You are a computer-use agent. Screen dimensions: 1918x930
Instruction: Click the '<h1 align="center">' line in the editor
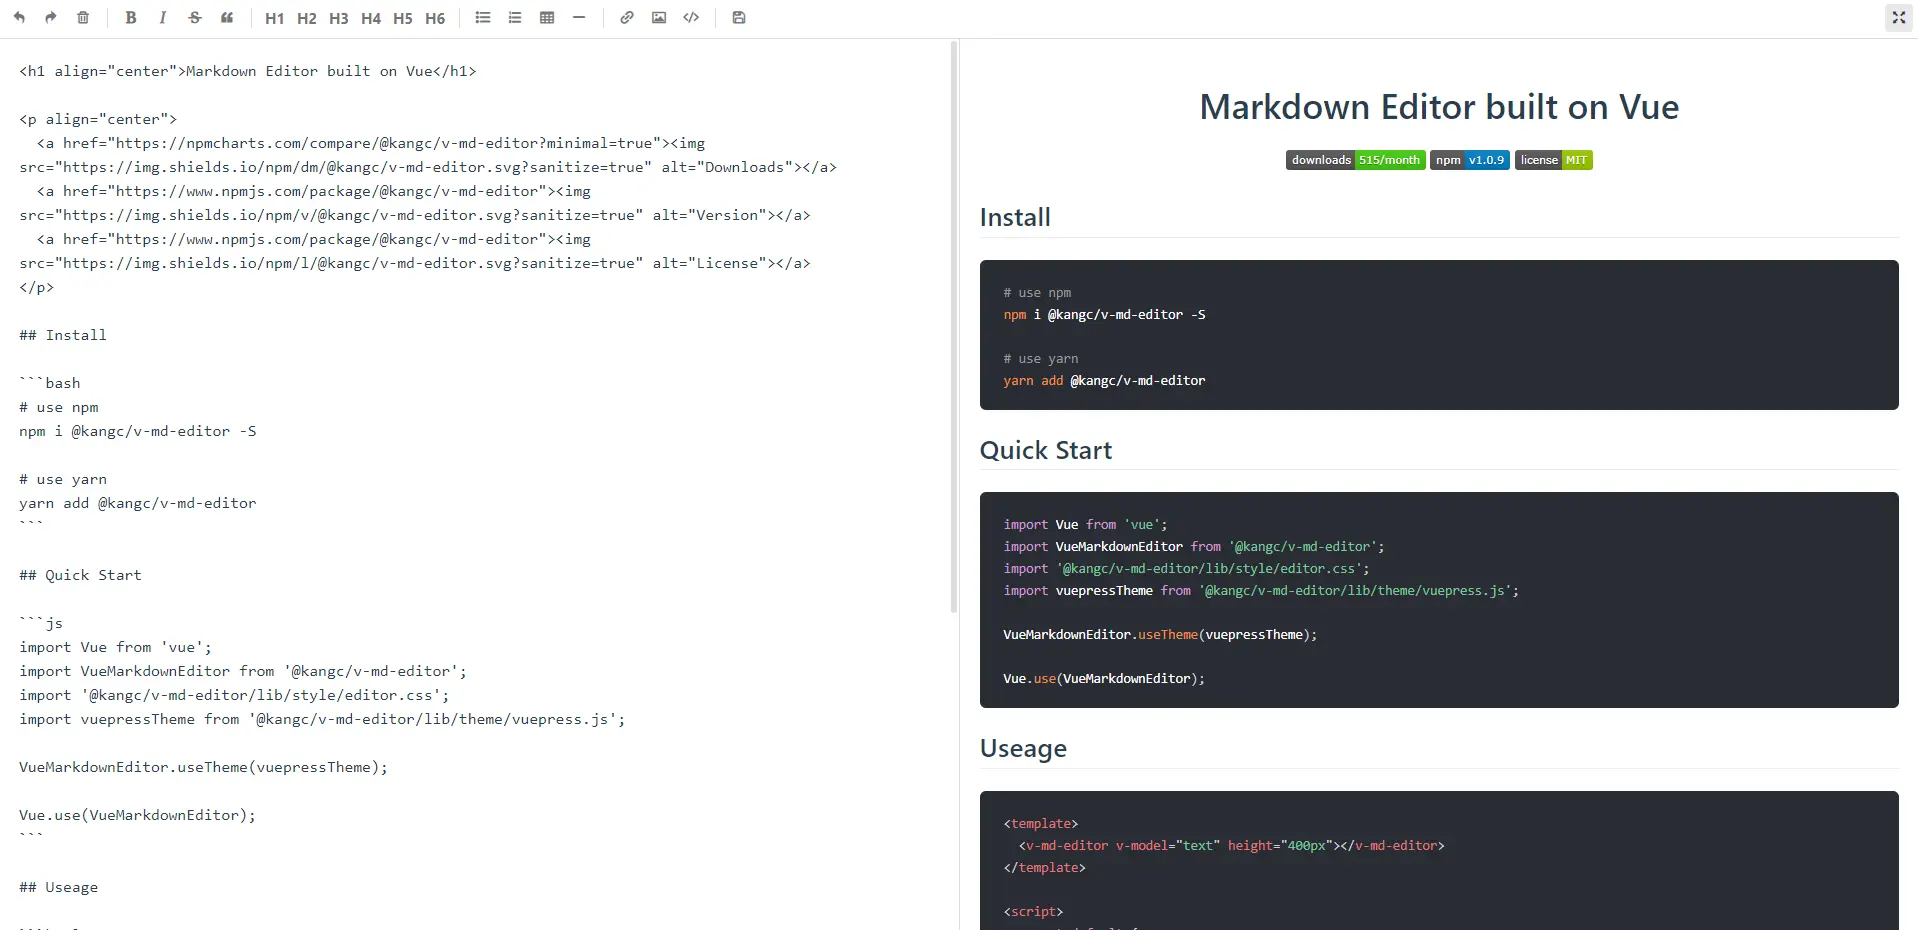(248, 71)
